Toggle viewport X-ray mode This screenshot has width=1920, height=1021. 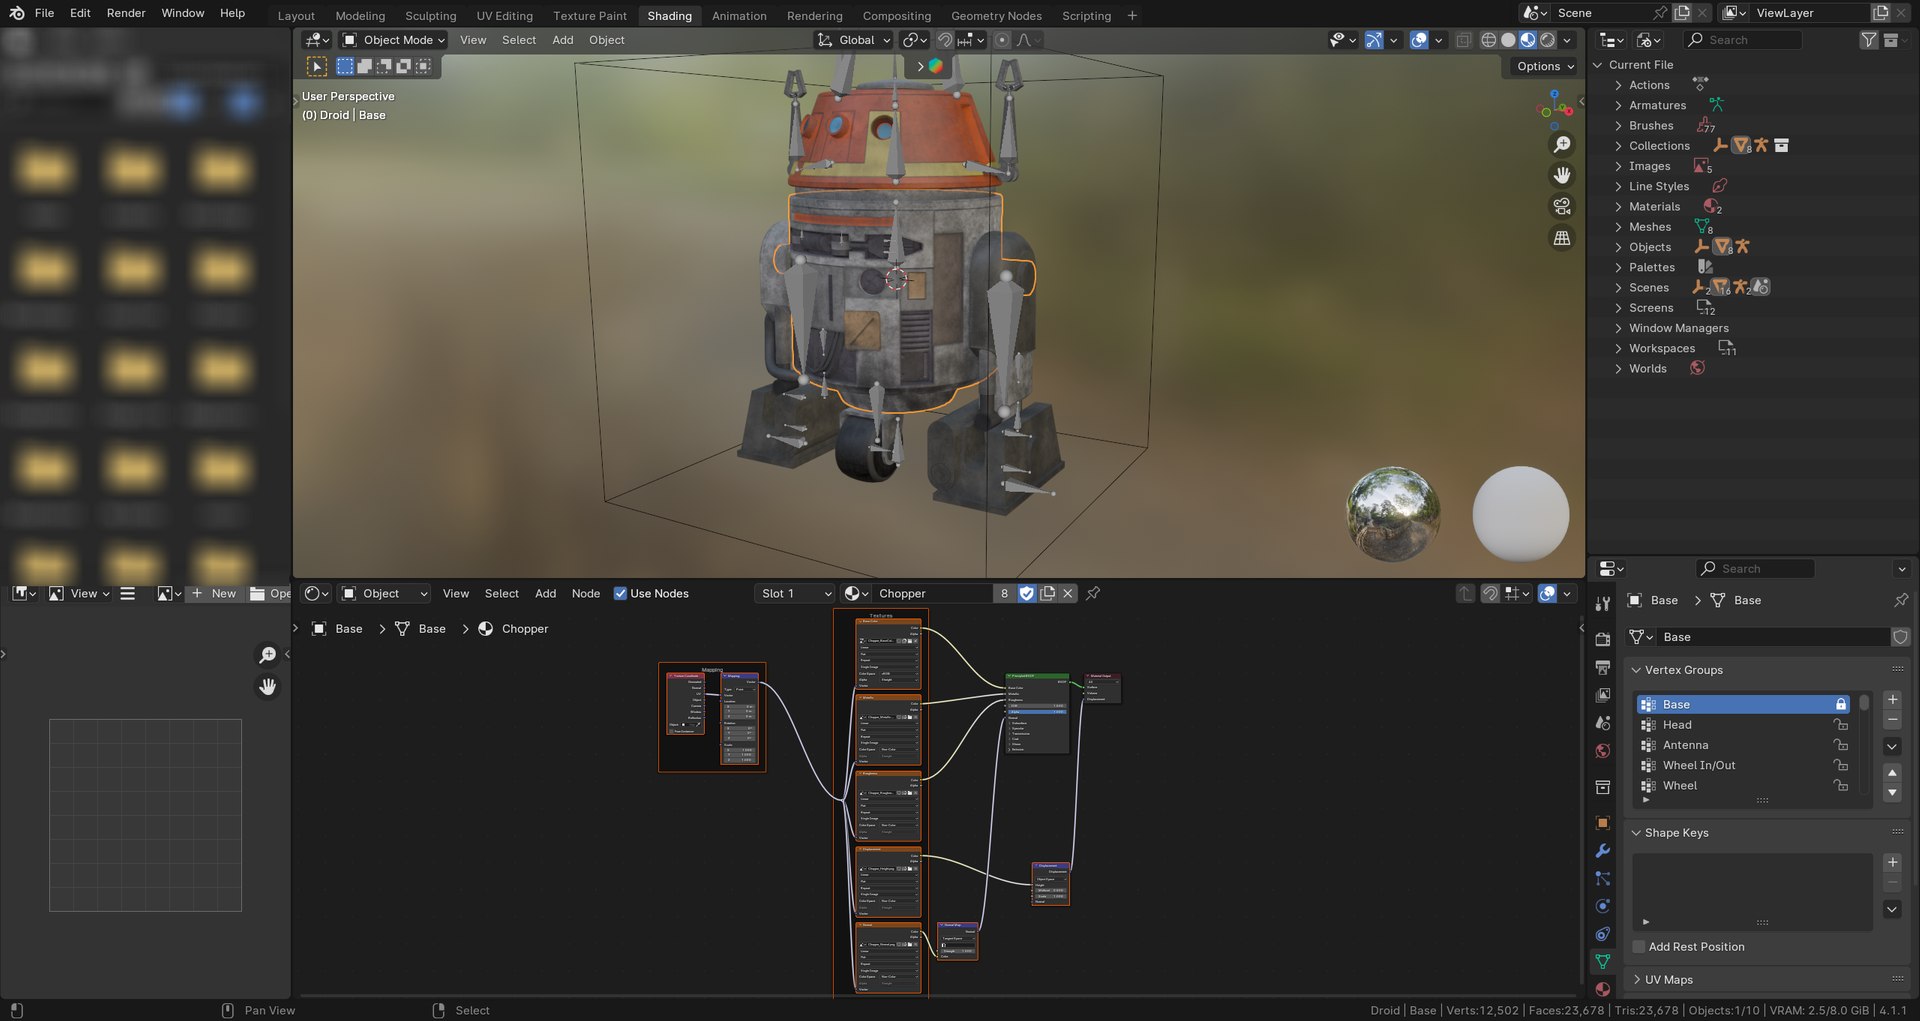(x=1463, y=40)
